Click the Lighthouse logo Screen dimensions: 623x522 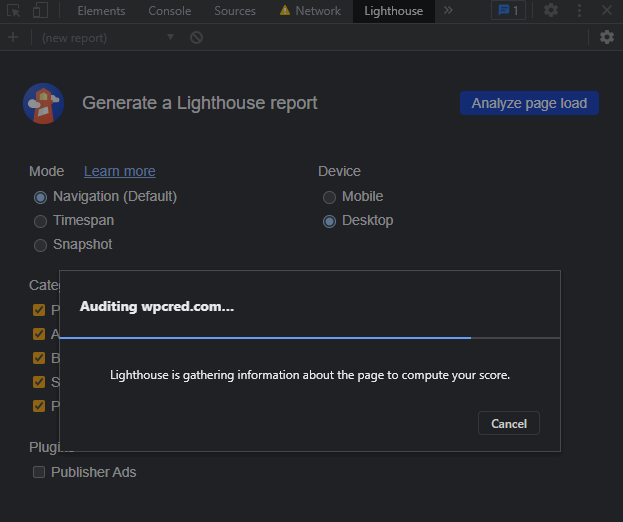tap(44, 103)
